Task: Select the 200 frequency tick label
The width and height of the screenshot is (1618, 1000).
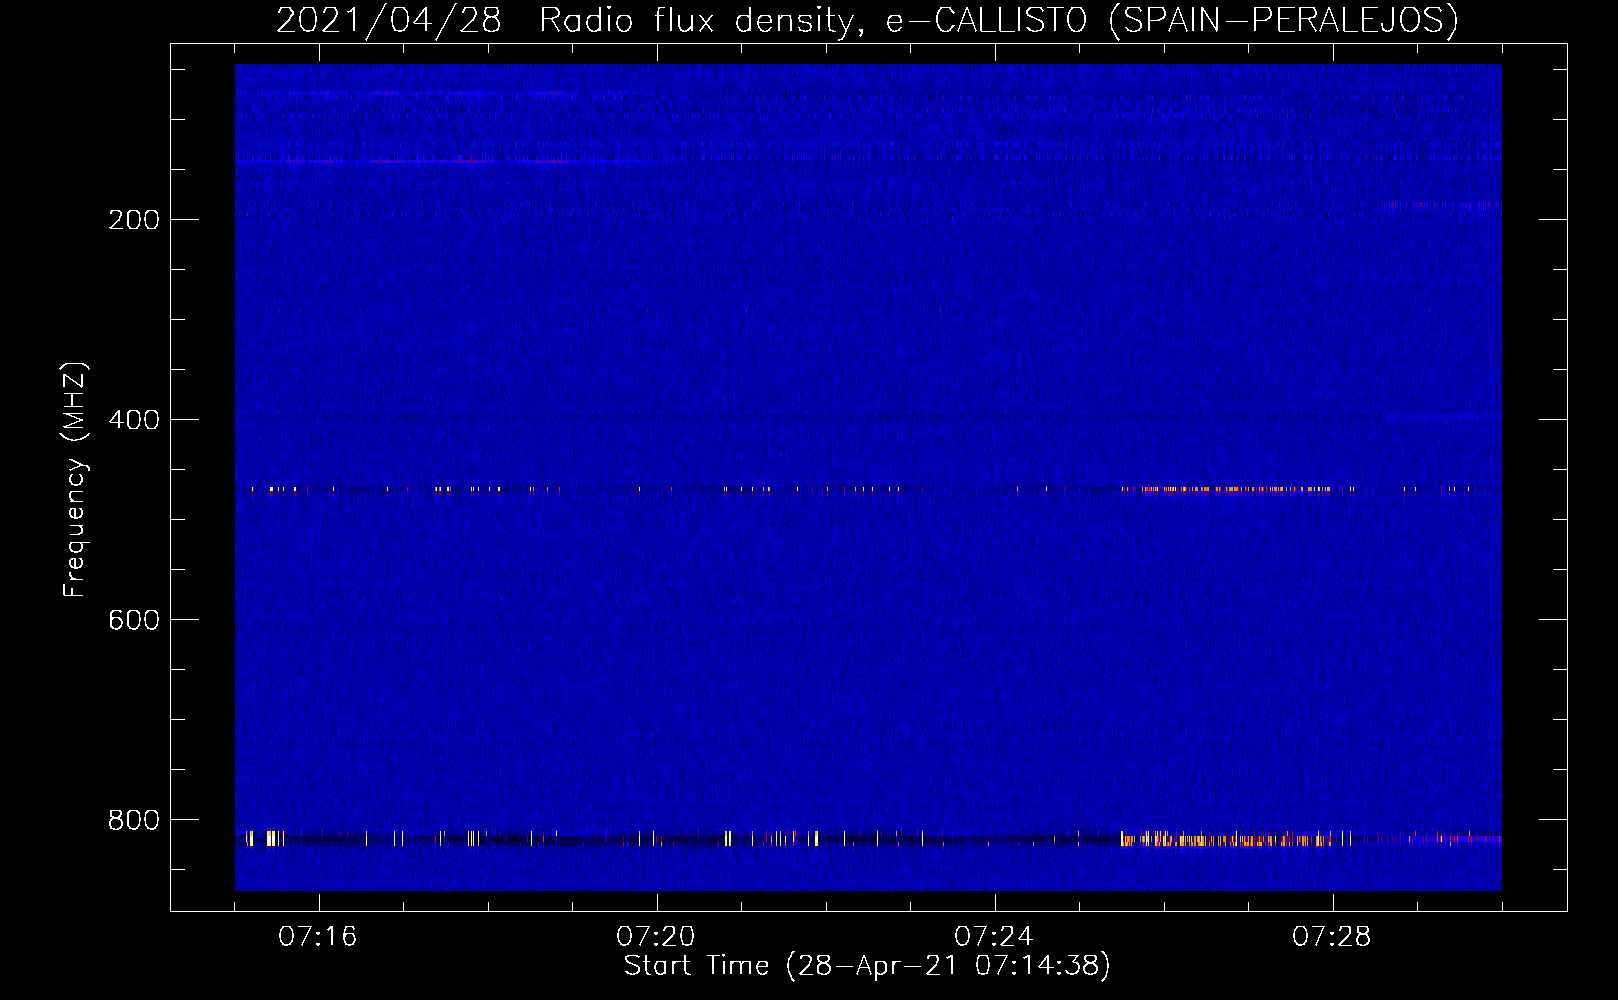Action: coord(134,220)
